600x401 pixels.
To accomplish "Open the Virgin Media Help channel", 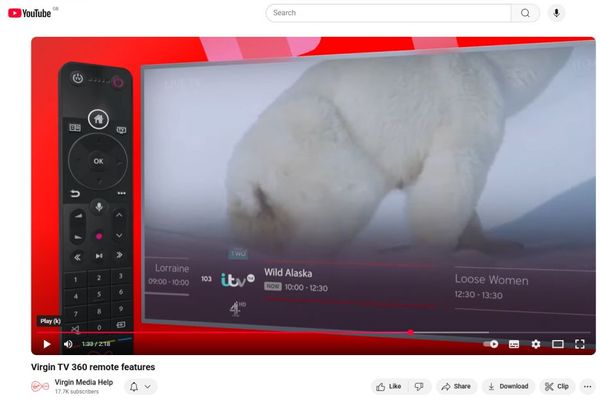I will (x=84, y=382).
